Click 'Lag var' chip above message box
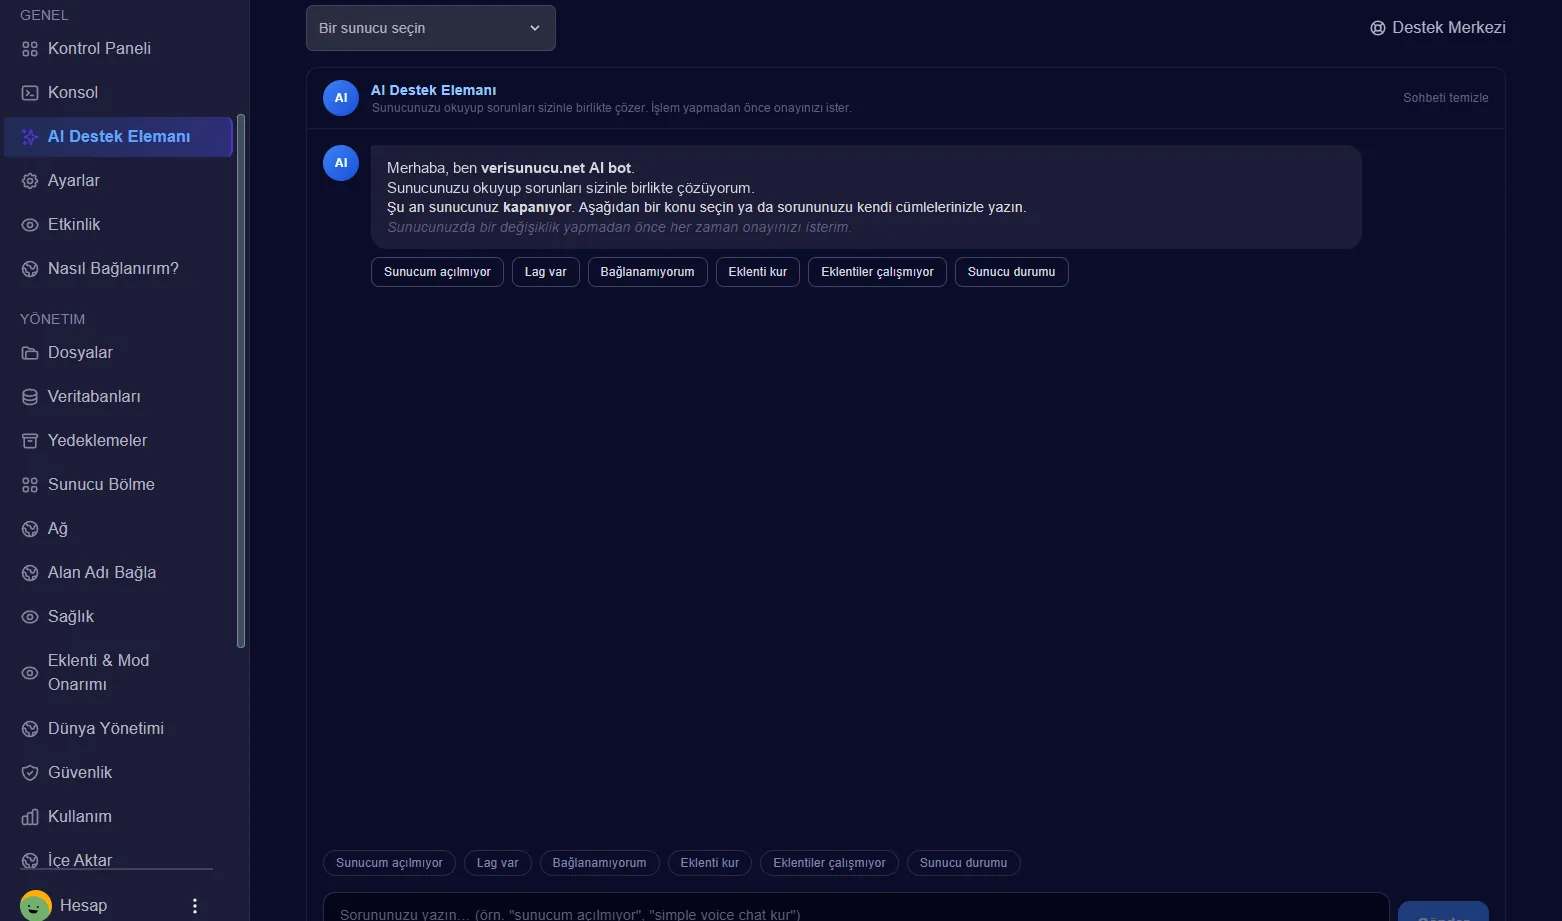The height and width of the screenshot is (921, 1562). [x=498, y=863]
